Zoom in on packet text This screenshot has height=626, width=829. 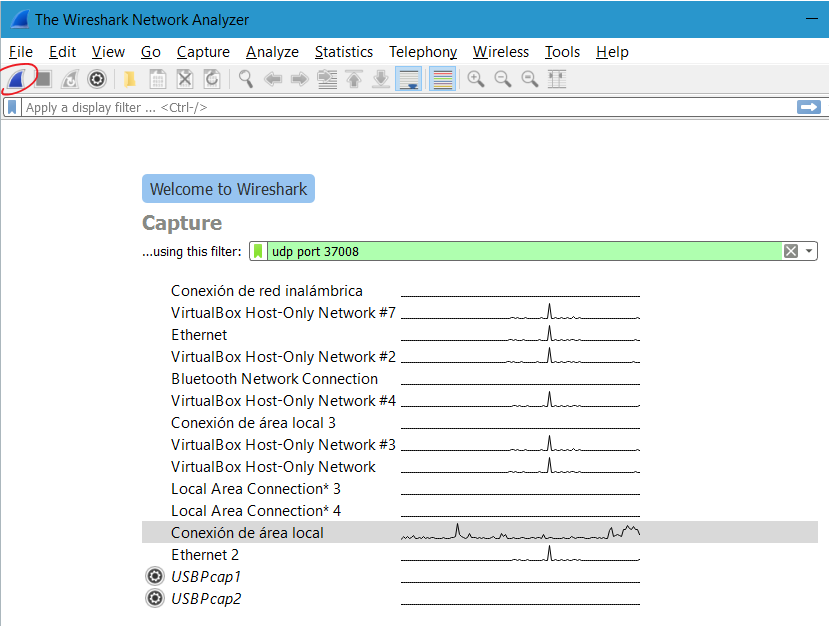pyautogui.click(x=476, y=79)
